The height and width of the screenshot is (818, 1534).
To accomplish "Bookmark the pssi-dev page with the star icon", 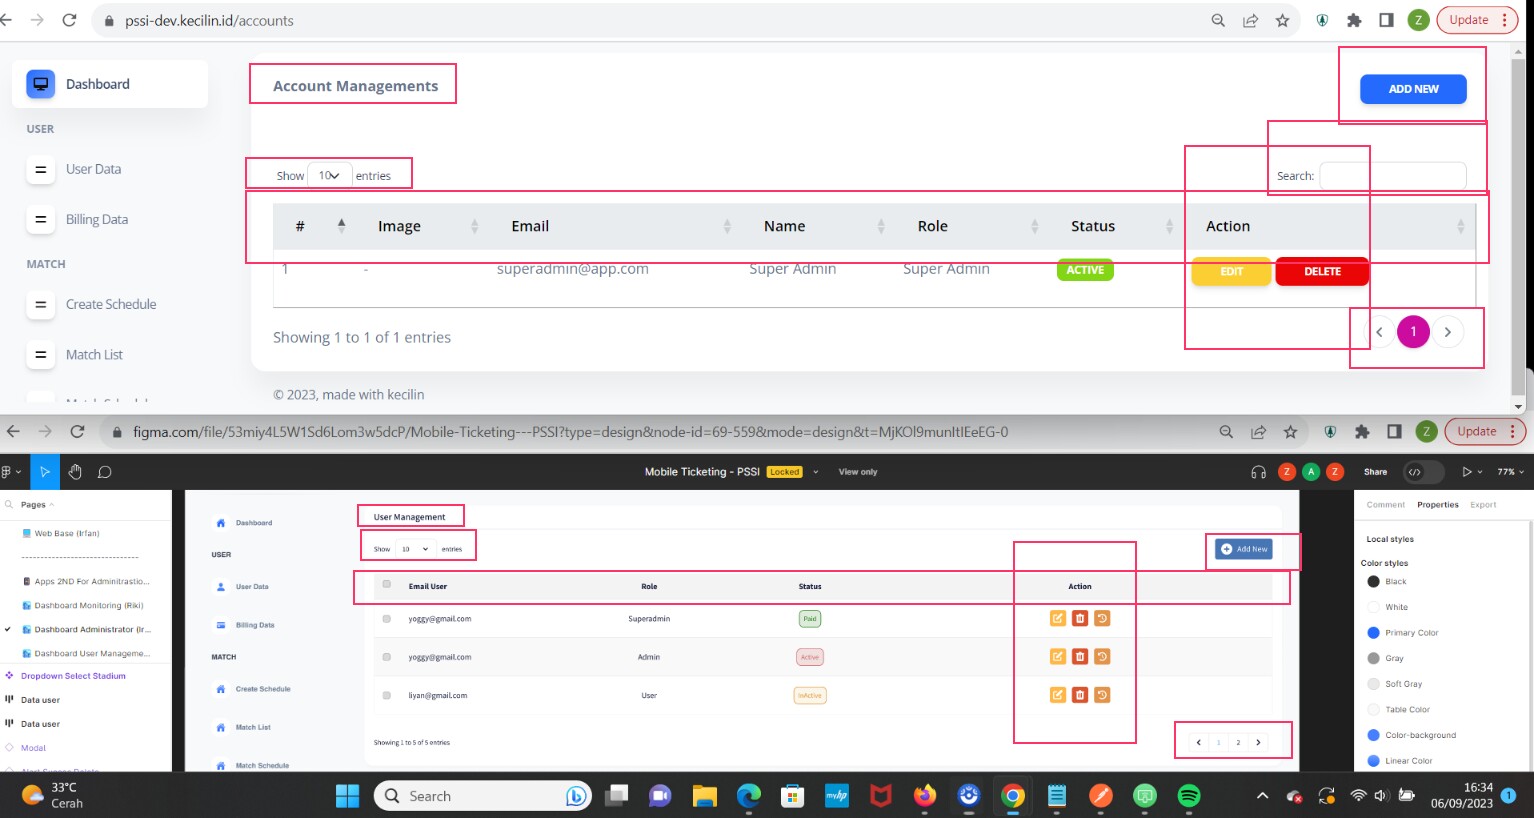I will pos(1282,20).
